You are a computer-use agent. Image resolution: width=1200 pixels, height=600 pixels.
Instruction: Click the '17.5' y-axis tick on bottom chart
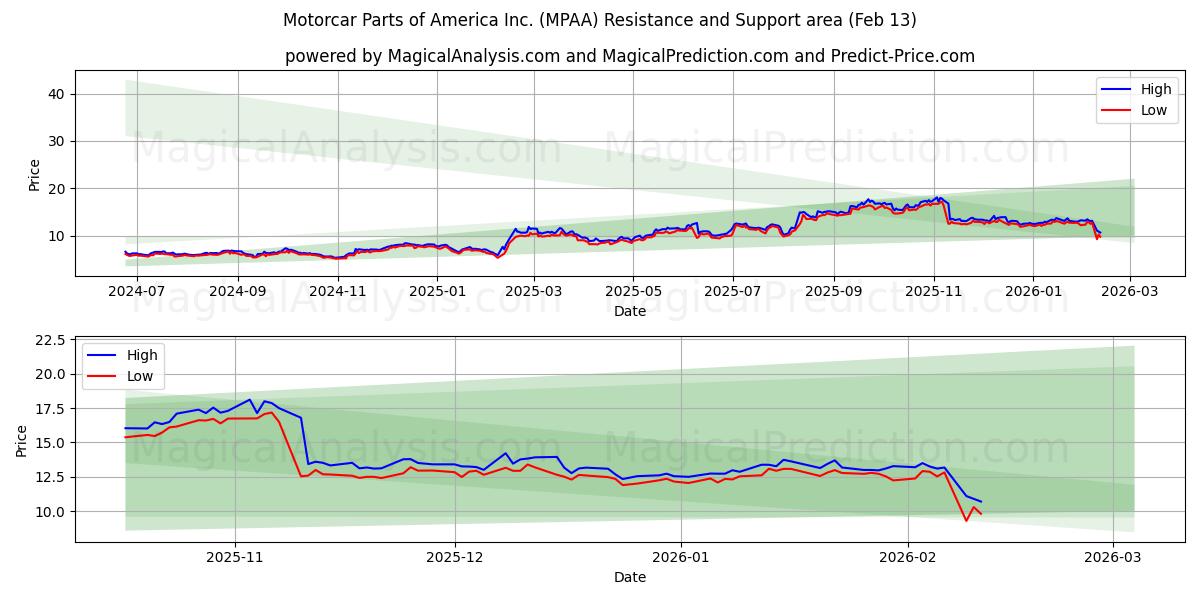(x=52, y=409)
